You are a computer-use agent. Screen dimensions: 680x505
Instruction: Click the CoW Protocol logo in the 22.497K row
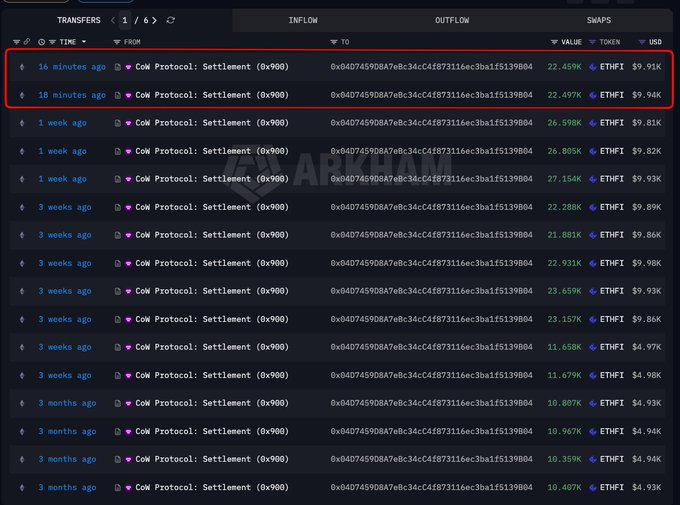click(x=128, y=95)
